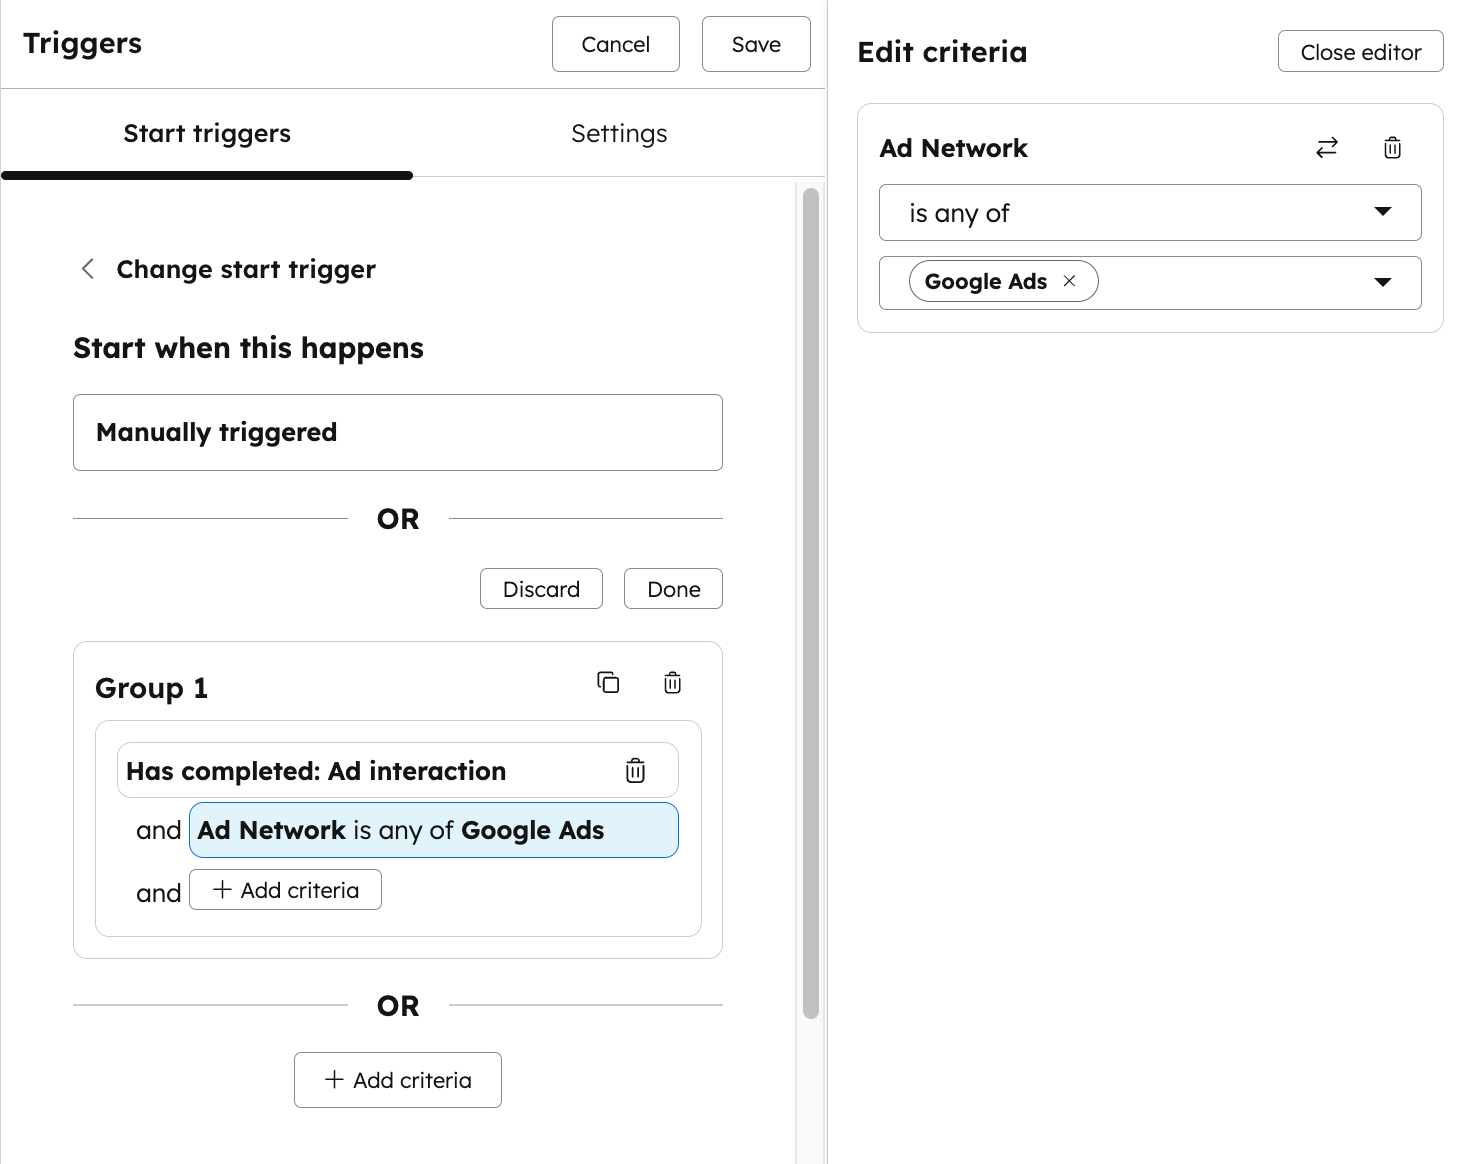This screenshot has width=1472, height=1164.
Task: Select the Ad Network is any of Google Ads condition
Action: (x=433, y=829)
